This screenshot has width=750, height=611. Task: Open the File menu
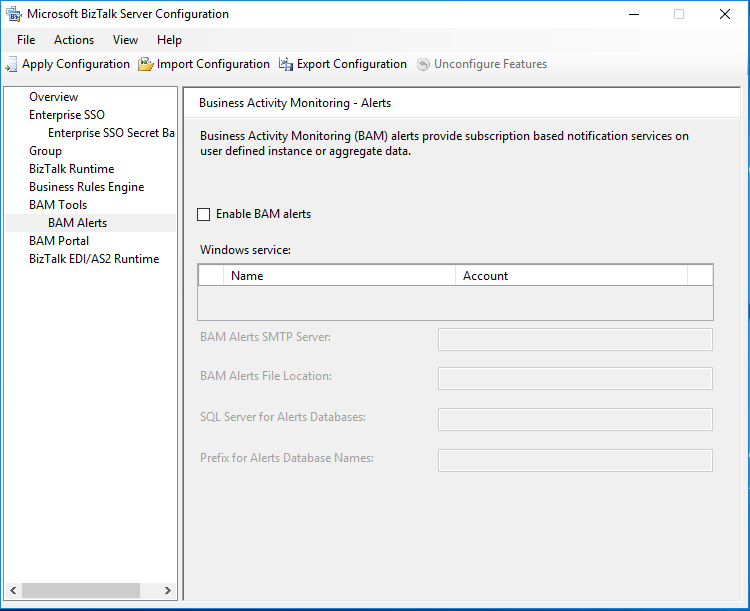coord(26,40)
